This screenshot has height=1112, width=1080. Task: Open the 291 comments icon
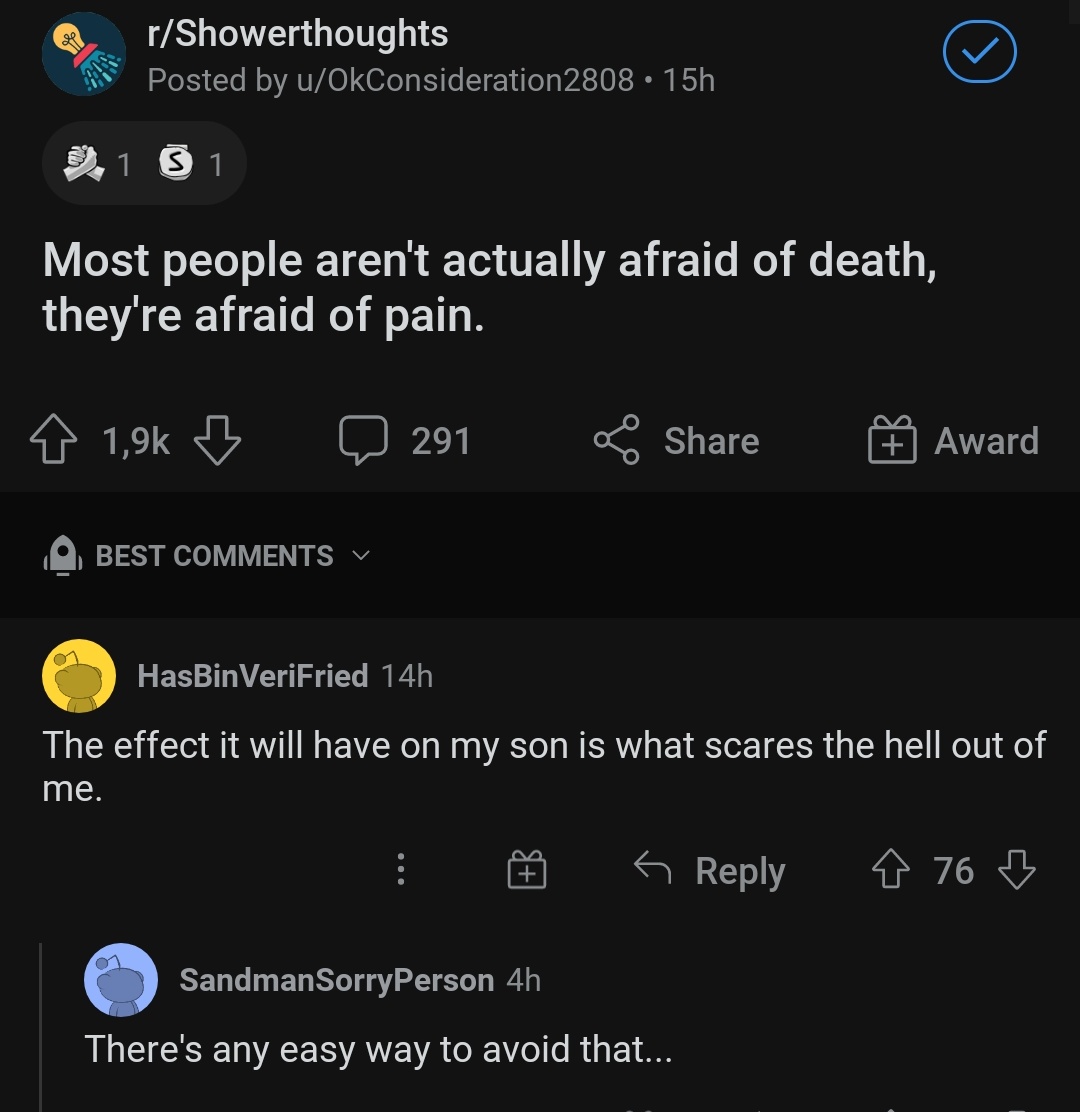364,441
